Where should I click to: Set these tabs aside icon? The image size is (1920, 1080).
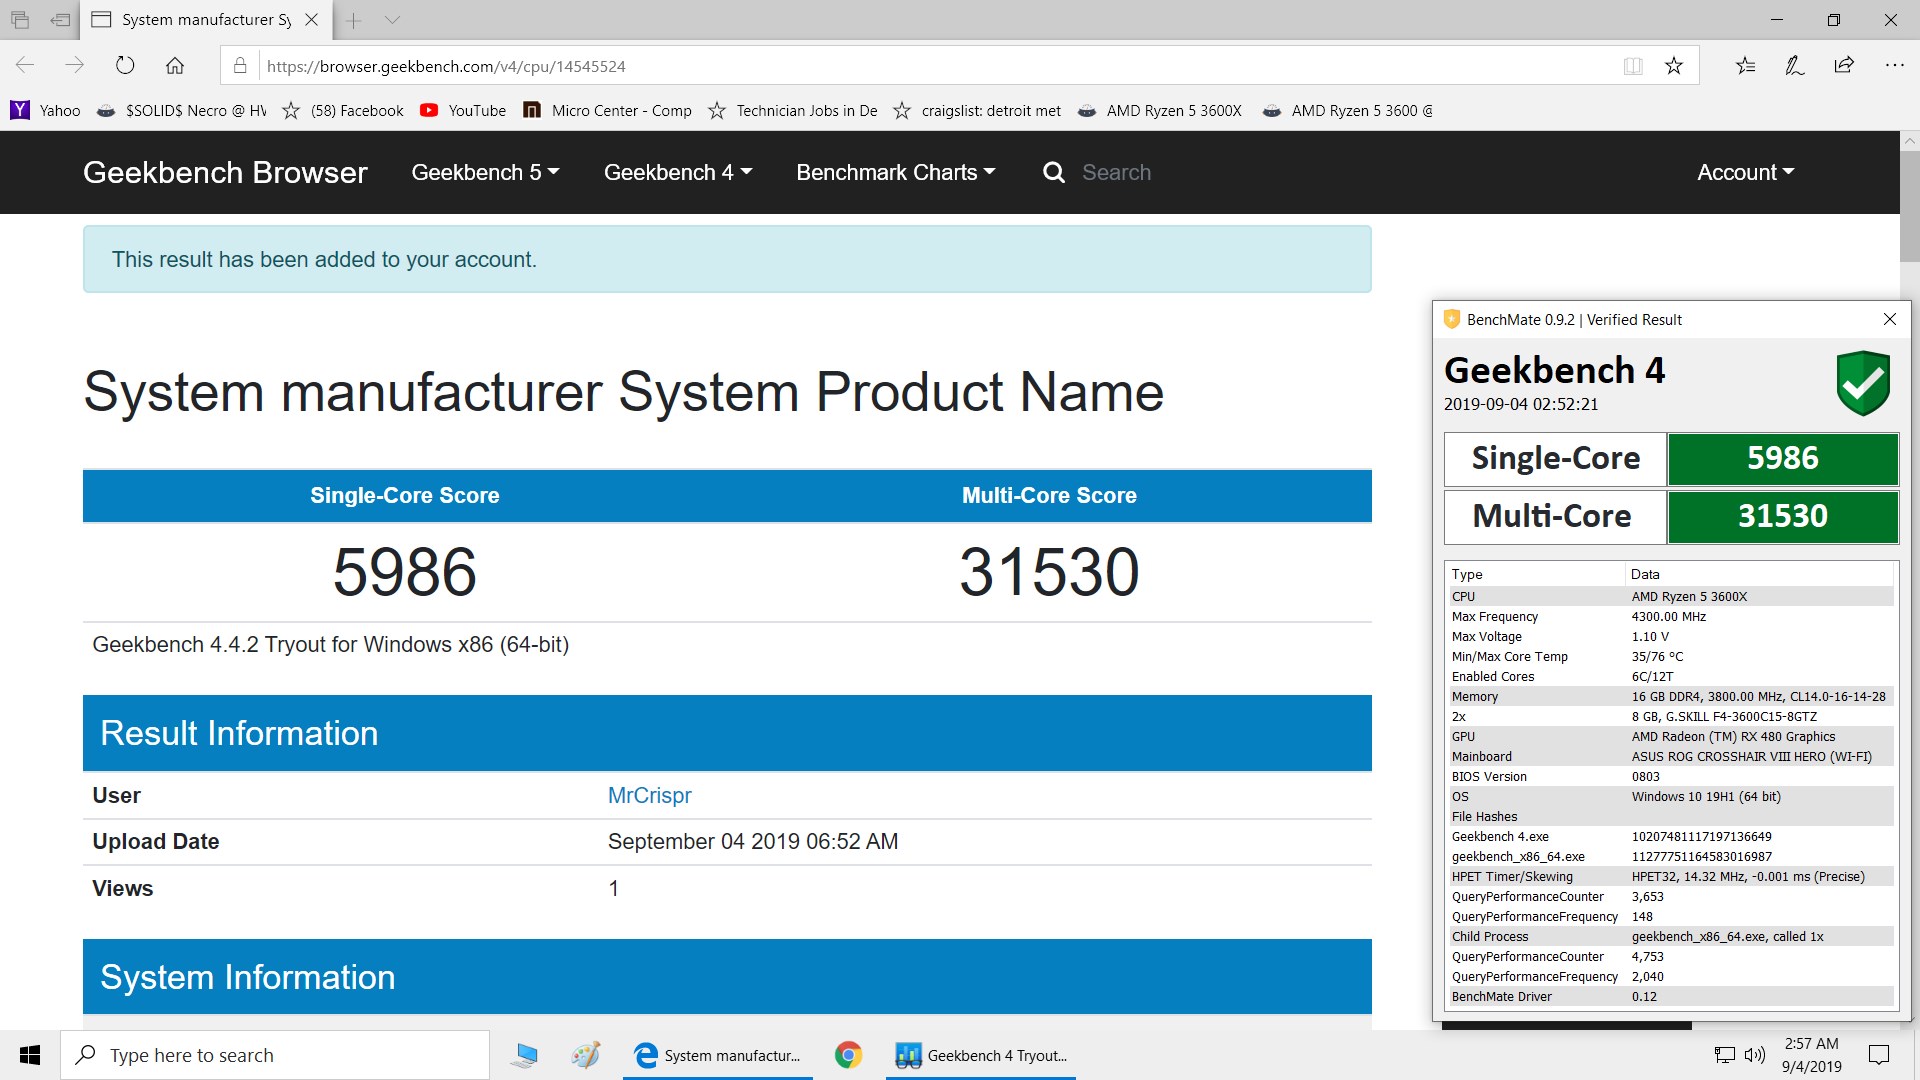[60, 19]
